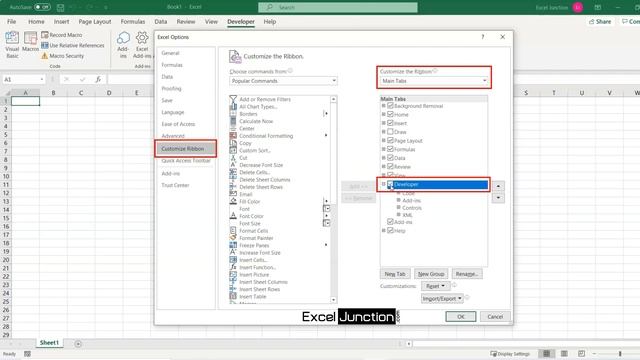Toggle the Developer tab checkbox
The image size is (640, 360).
(x=390, y=184)
